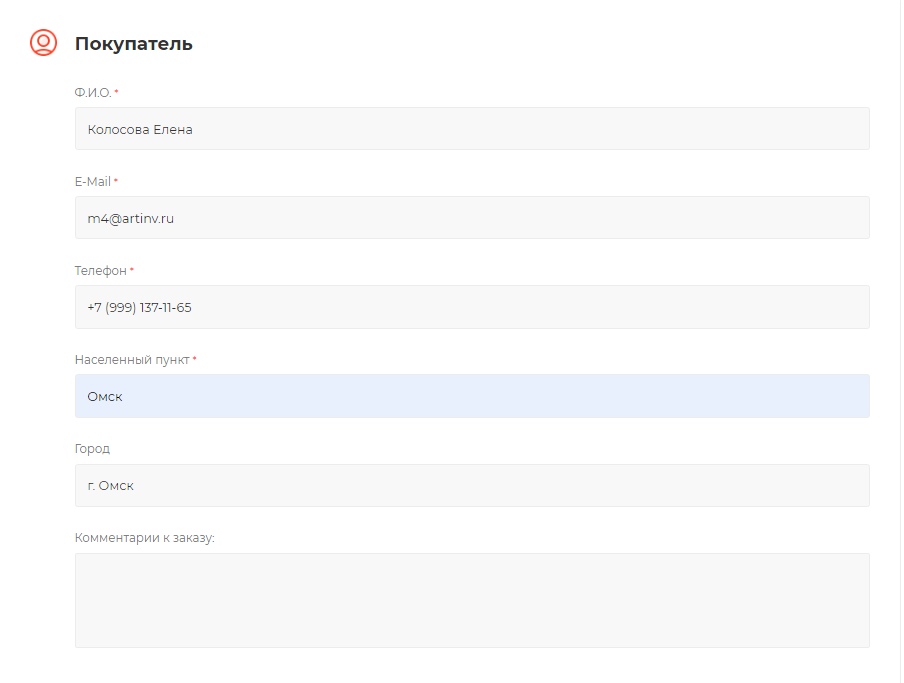
Task: Click the required marker beside Населенный пункт
Action: (x=194, y=359)
